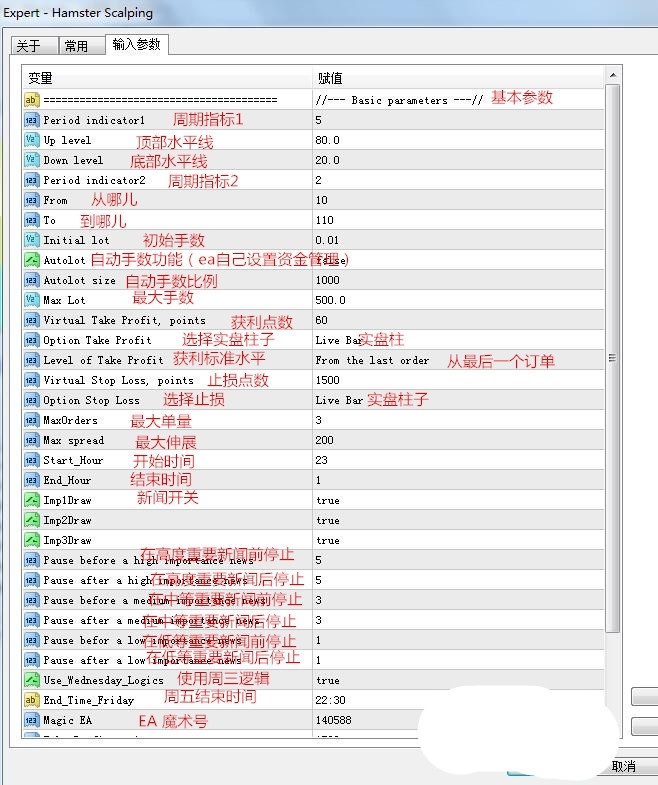Click the vertical scrollbar of parameter list
This screenshot has height=785, width=658.
[613, 357]
